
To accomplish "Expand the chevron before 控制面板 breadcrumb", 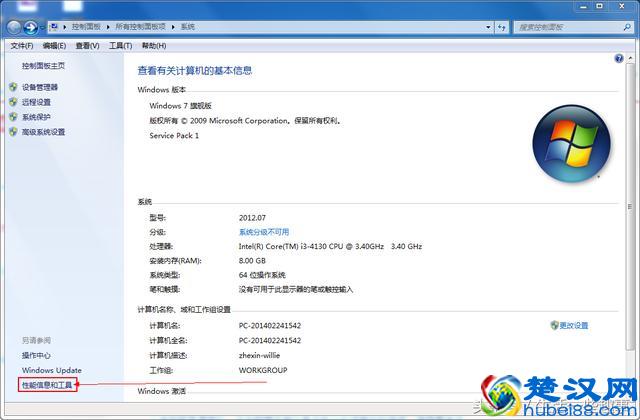I will click(64, 27).
